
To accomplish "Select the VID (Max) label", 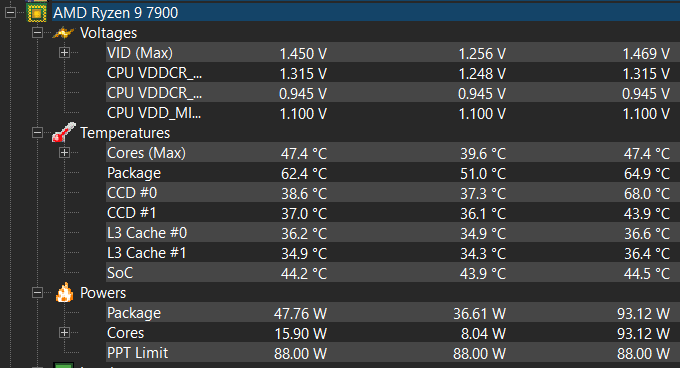I will click(140, 53).
